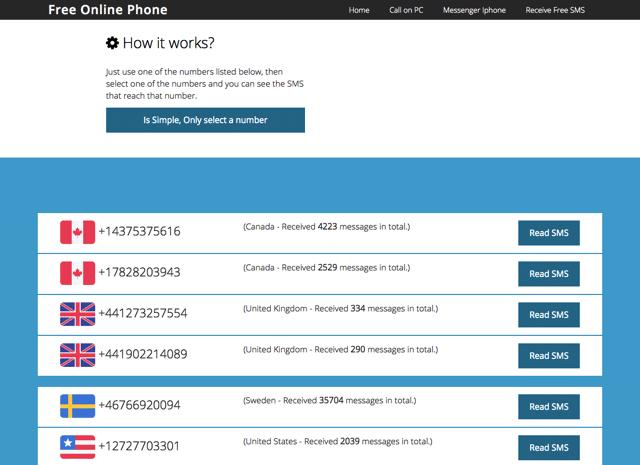
Task: Go to Call on PC page
Action: (x=406, y=10)
